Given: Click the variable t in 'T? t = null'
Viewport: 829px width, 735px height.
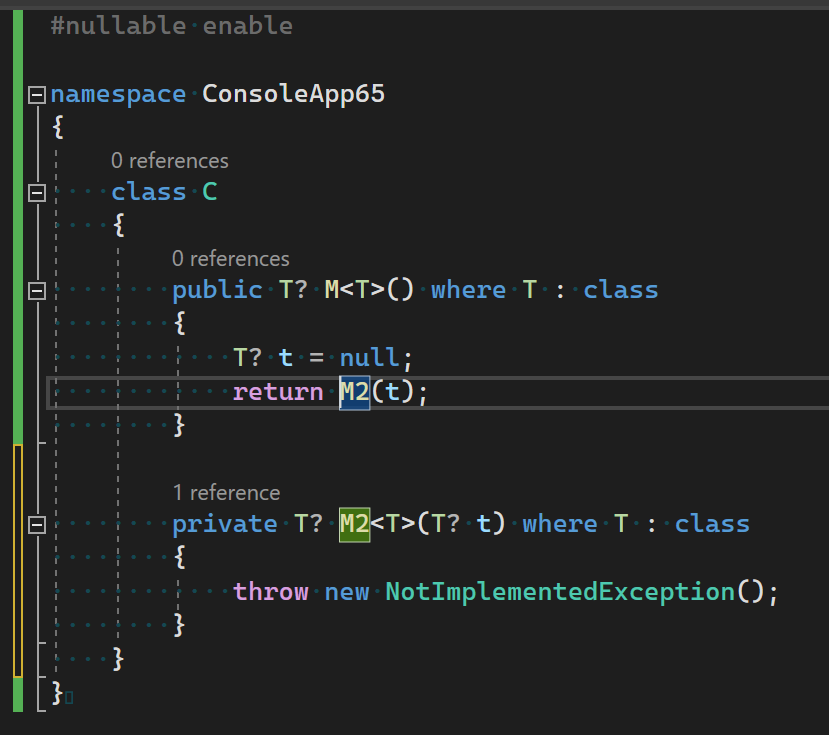Looking at the screenshot, I should click(x=285, y=358).
